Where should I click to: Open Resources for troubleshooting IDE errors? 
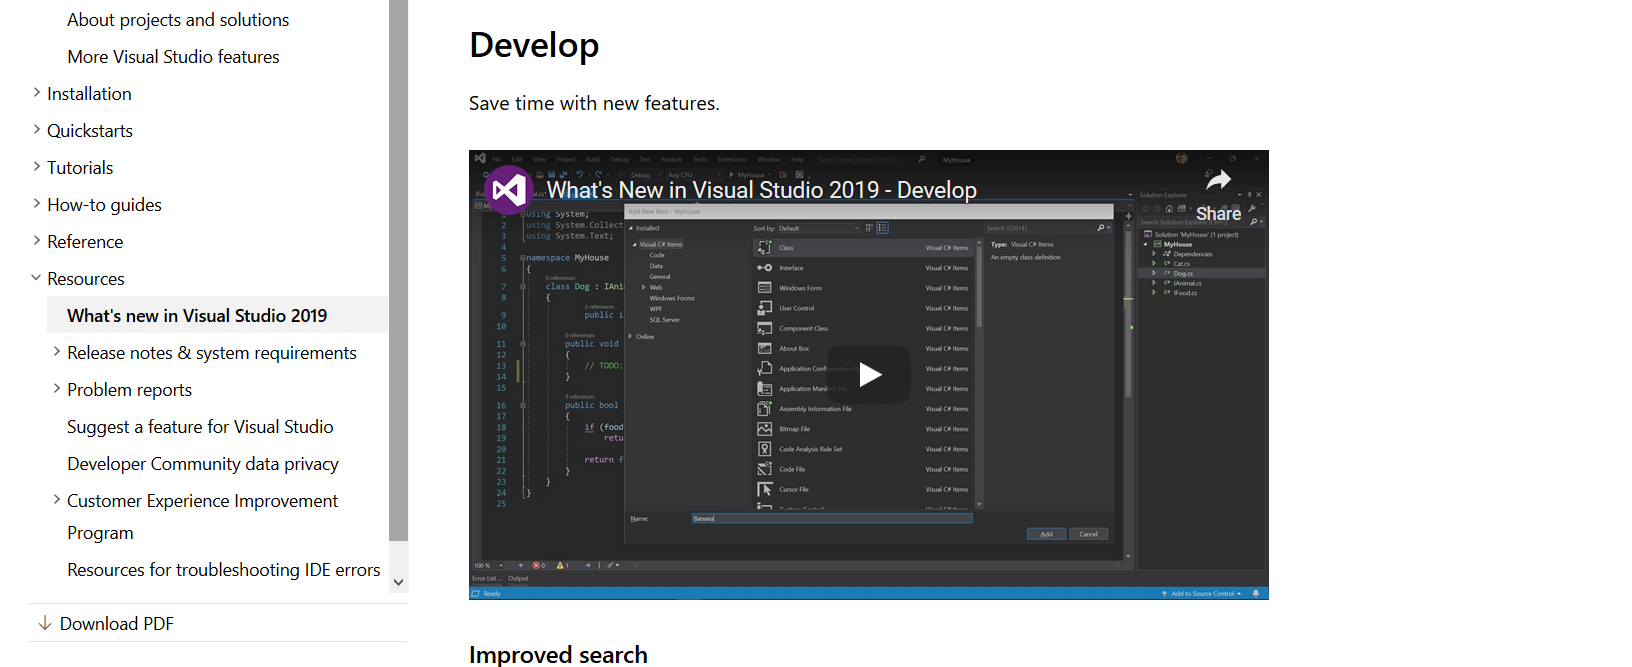[x=224, y=570]
